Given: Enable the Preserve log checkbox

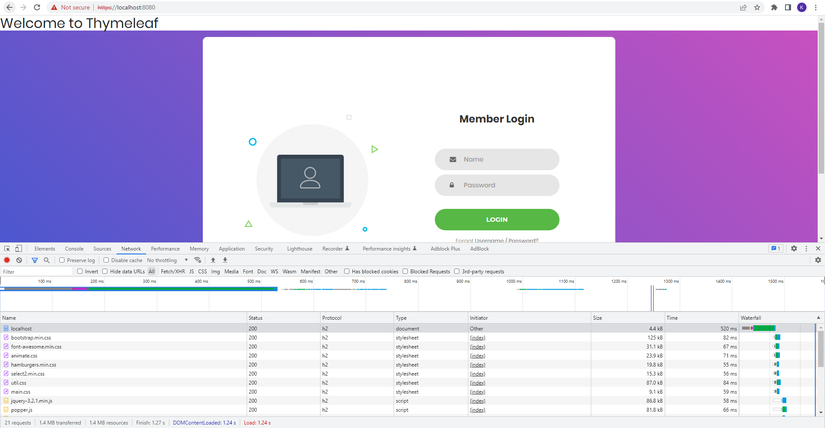Looking at the screenshot, I should click(x=62, y=260).
